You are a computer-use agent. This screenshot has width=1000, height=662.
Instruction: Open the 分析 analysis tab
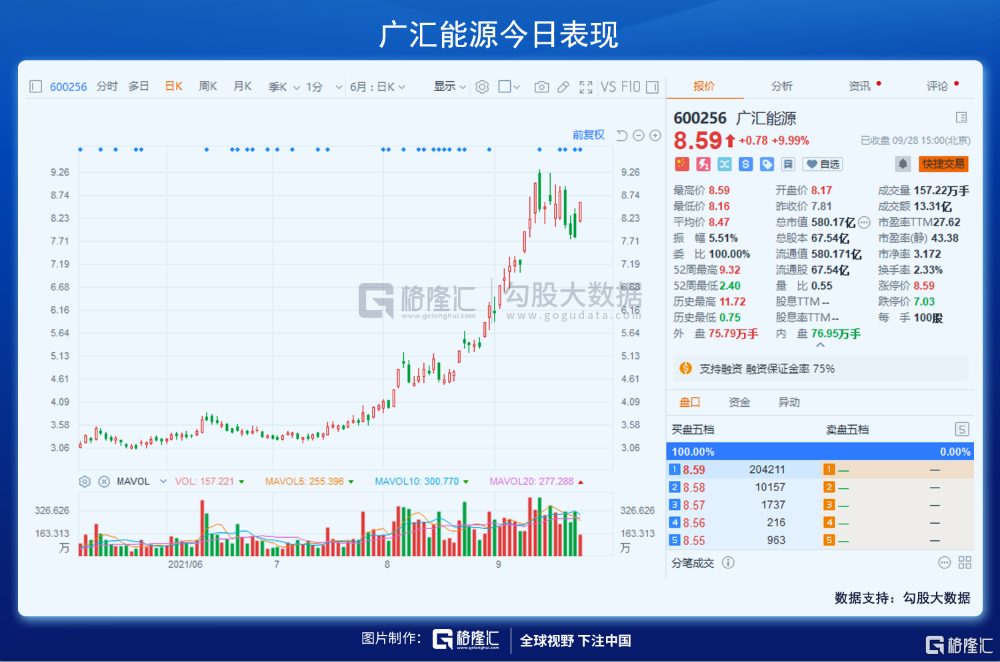(782, 86)
